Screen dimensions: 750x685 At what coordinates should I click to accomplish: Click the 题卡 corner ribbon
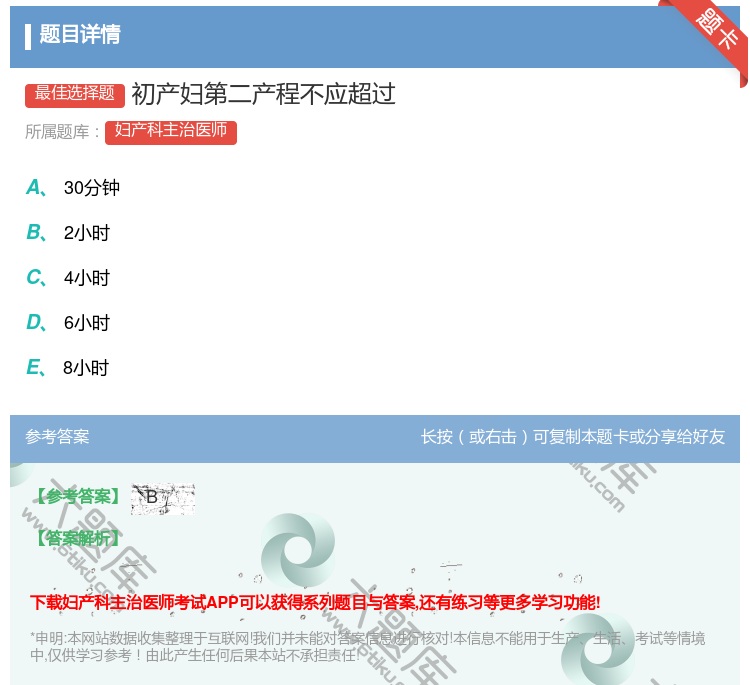point(714,33)
